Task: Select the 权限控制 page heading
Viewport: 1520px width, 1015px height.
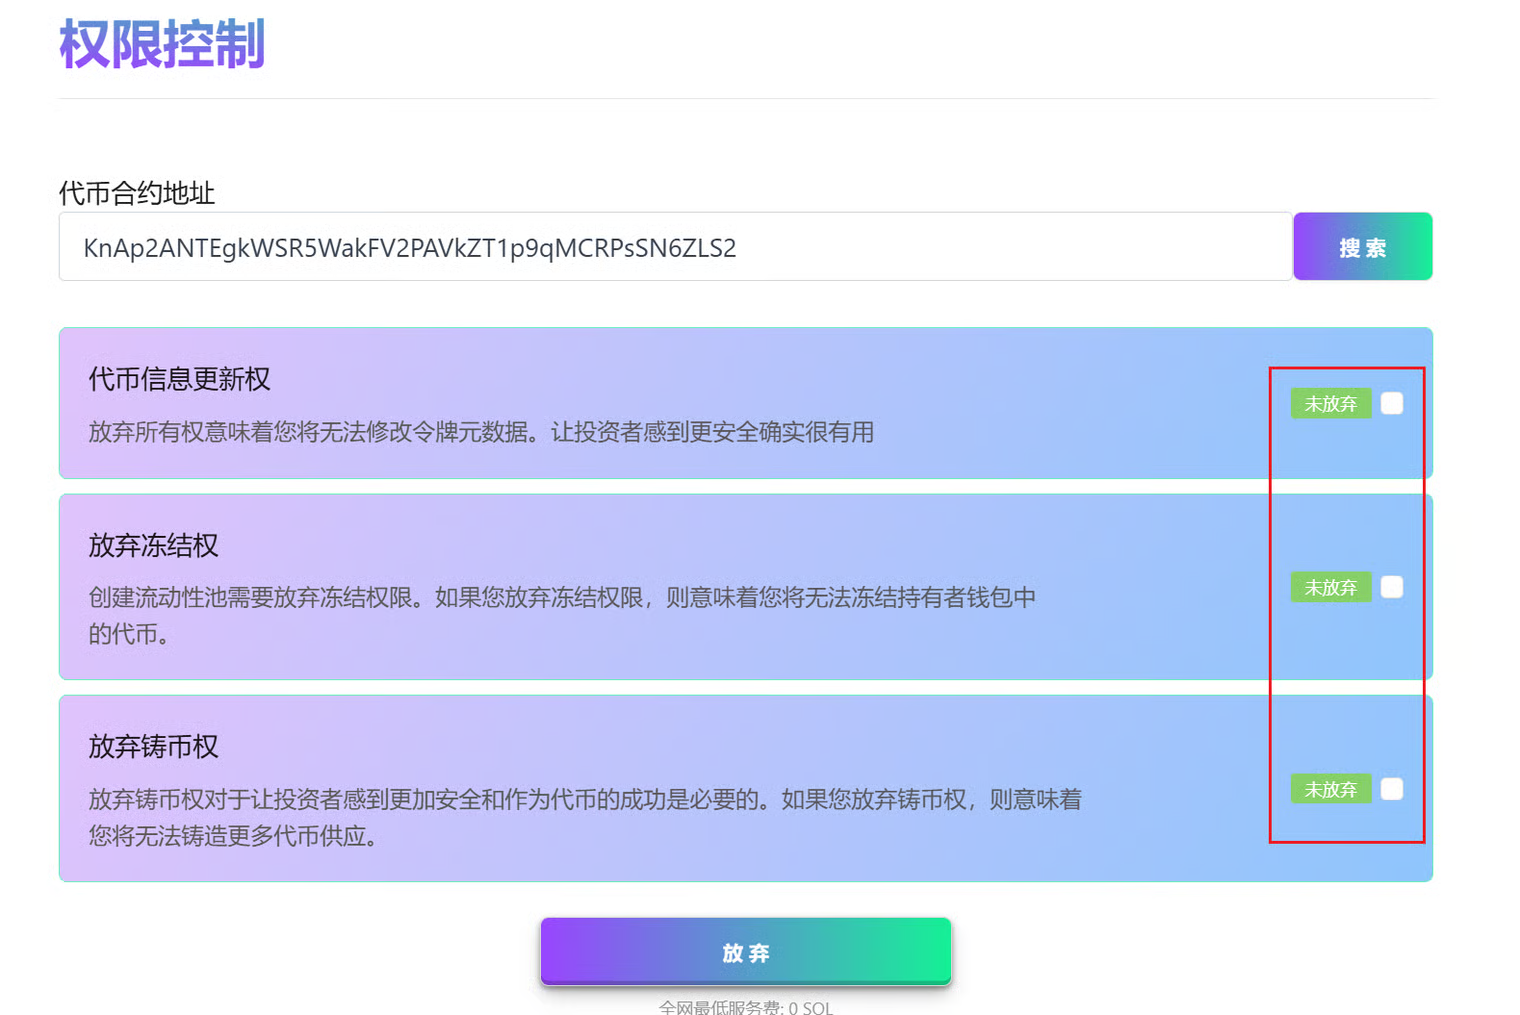Action: [x=162, y=45]
